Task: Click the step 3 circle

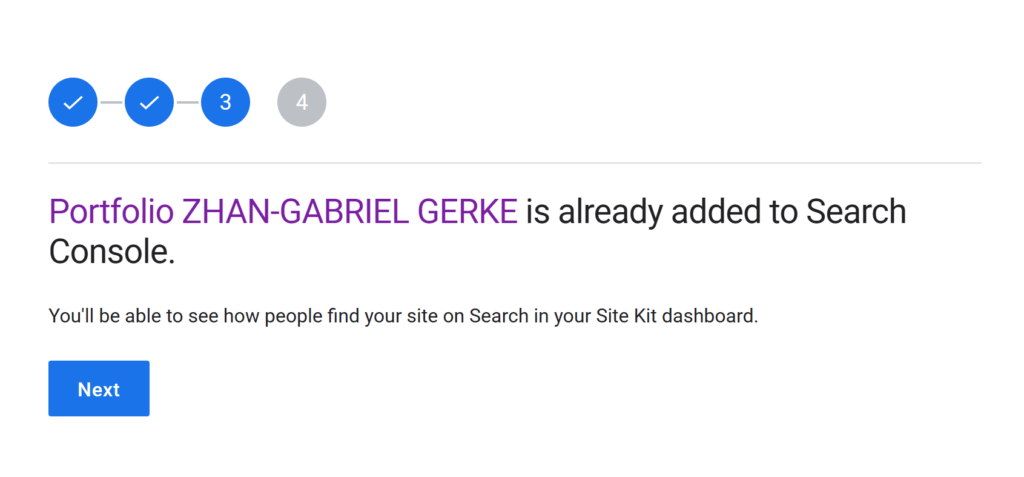Action: pos(225,102)
